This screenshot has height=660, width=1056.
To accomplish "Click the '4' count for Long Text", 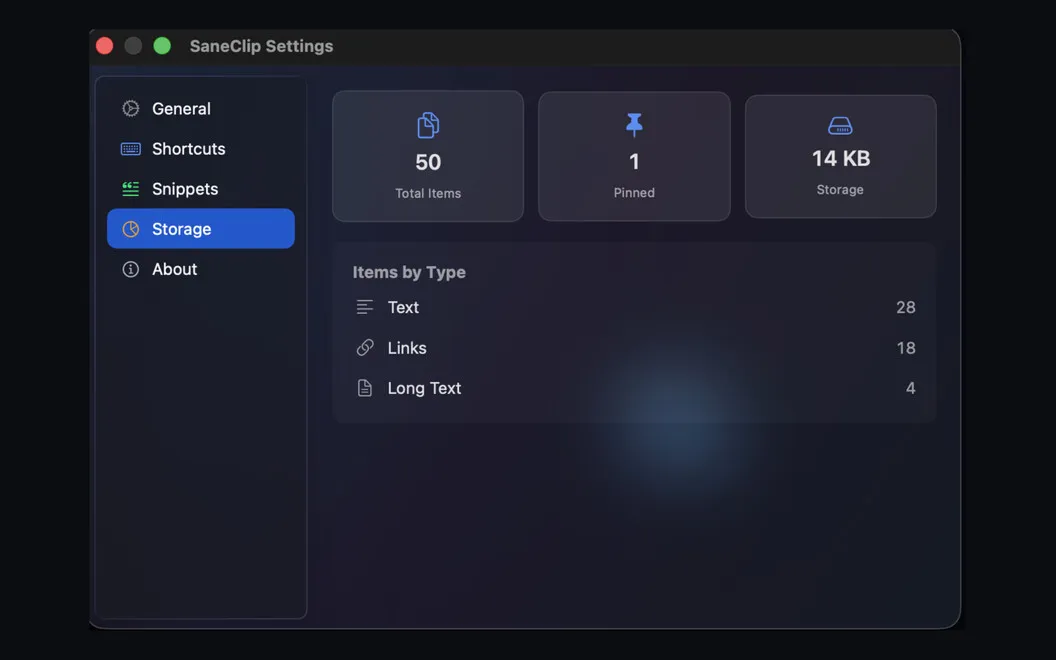I will click(911, 388).
